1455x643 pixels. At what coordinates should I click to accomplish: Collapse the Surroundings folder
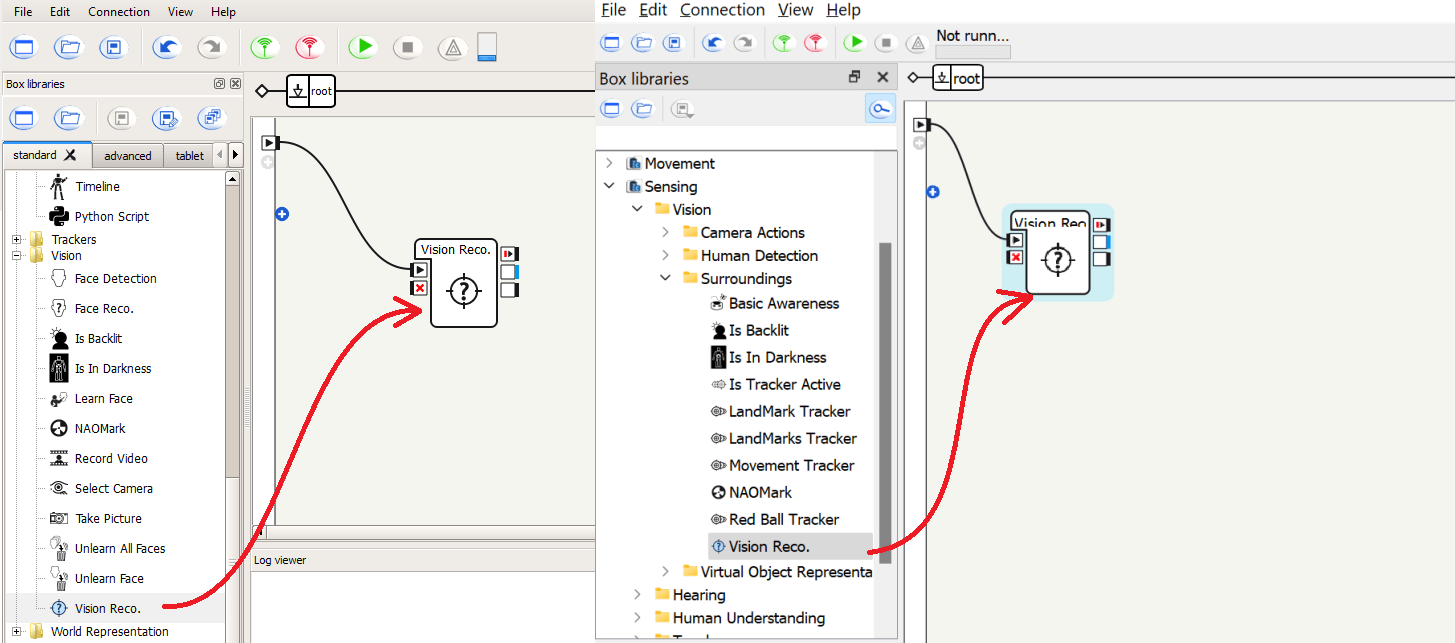pyautogui.click(x=665, y=279)
